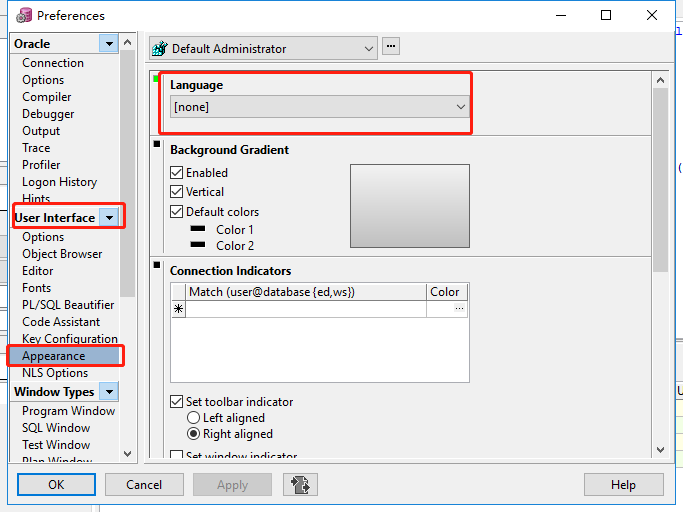The image size is (683, 512).
Task: Select the Appearance item
Action: click(64, 356)
